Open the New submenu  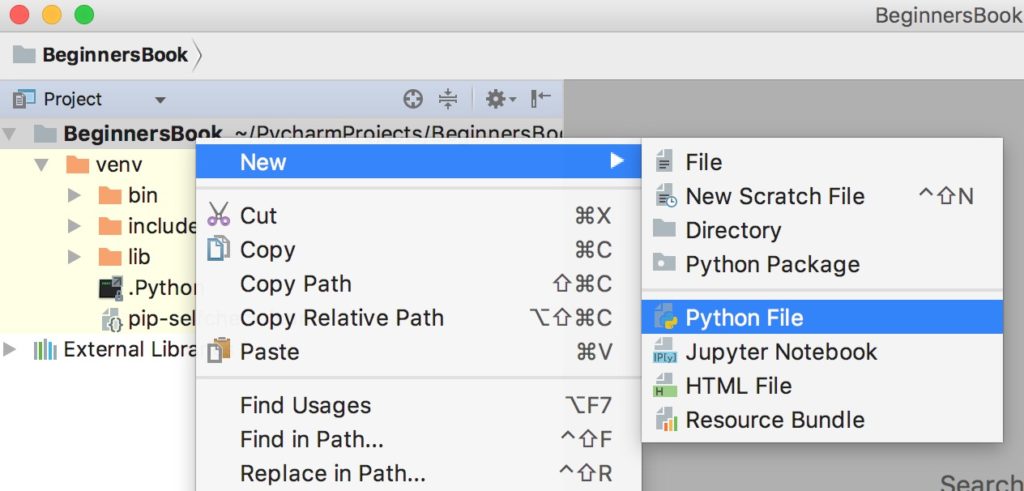[x=419, y=161]
